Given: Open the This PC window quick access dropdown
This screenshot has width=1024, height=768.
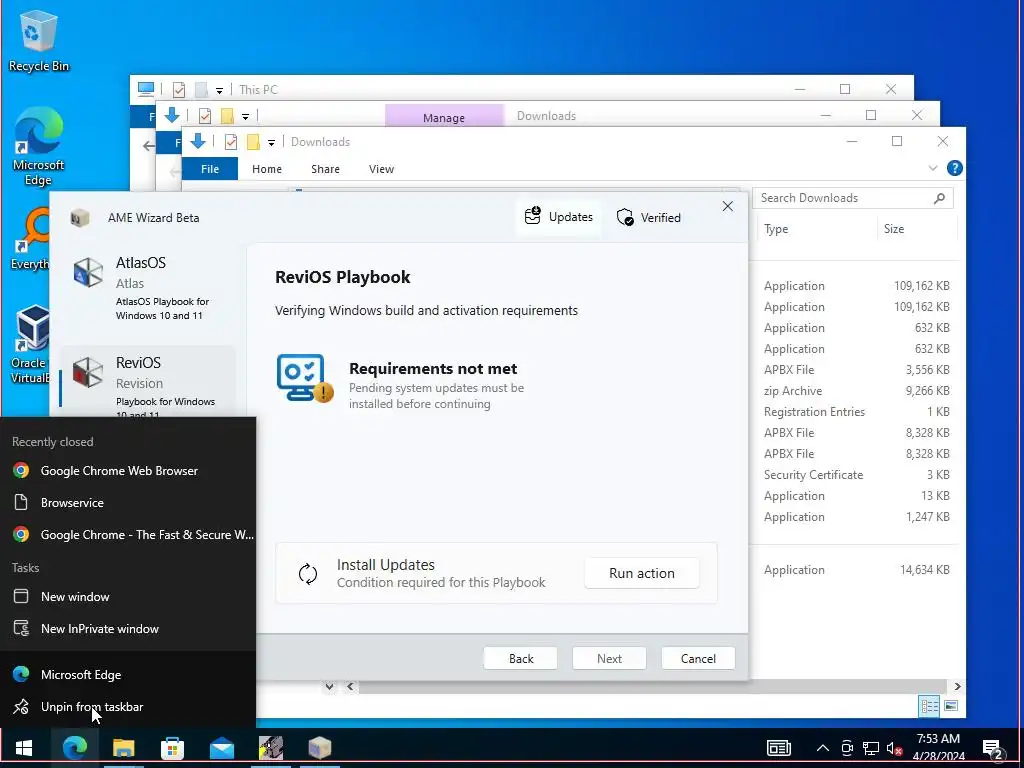Looking at the screenshot, I should [219, 90].
